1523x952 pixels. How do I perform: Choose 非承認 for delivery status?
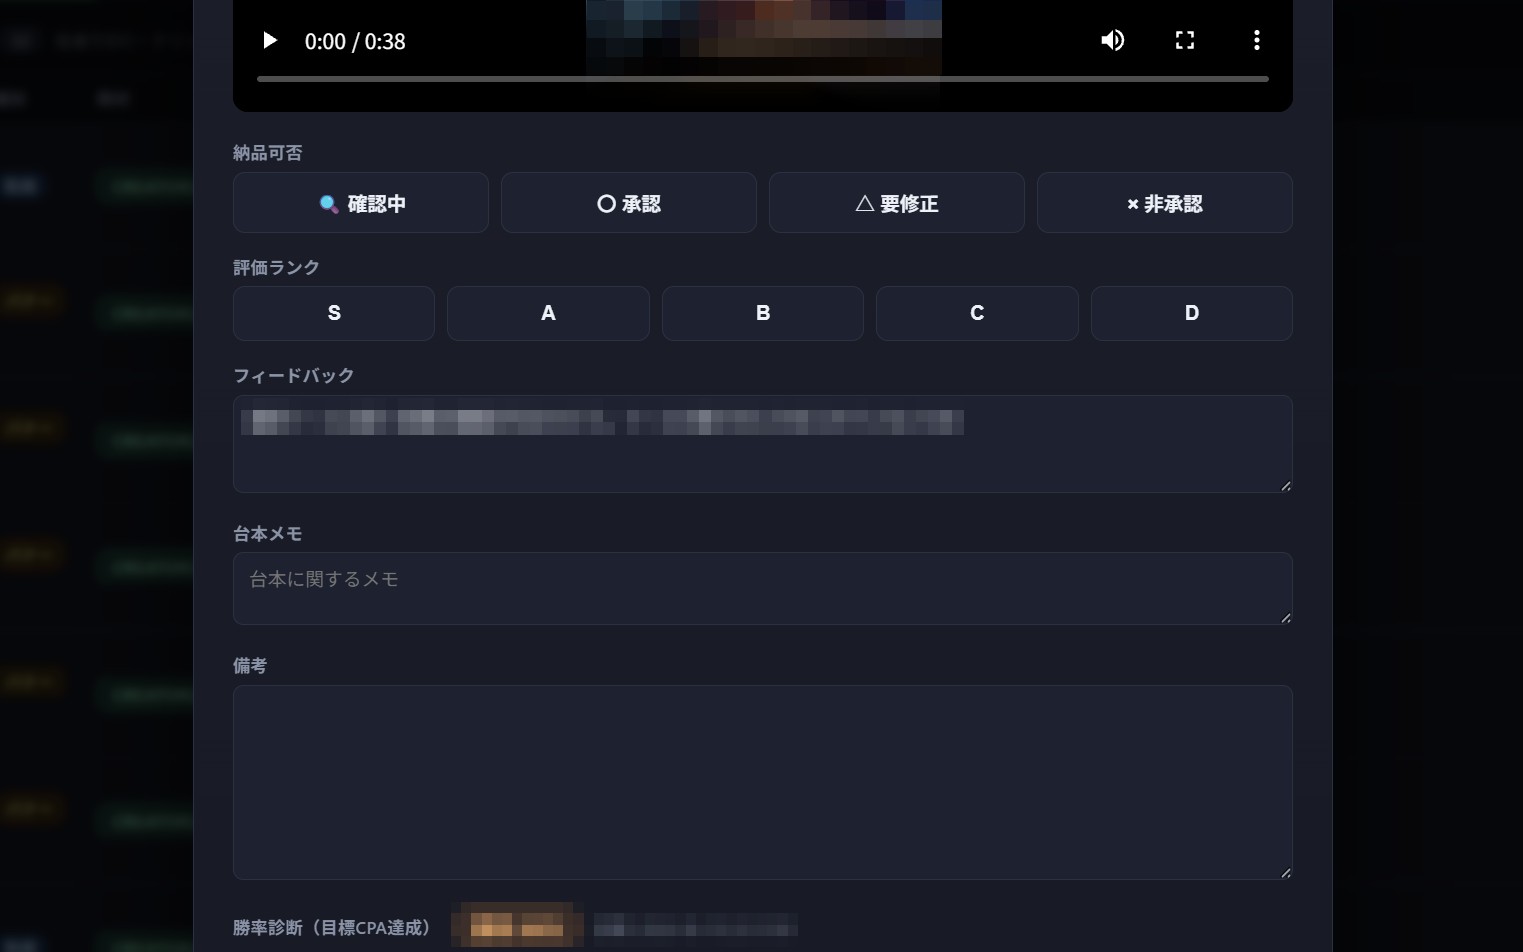click(x=1165, y=203)
